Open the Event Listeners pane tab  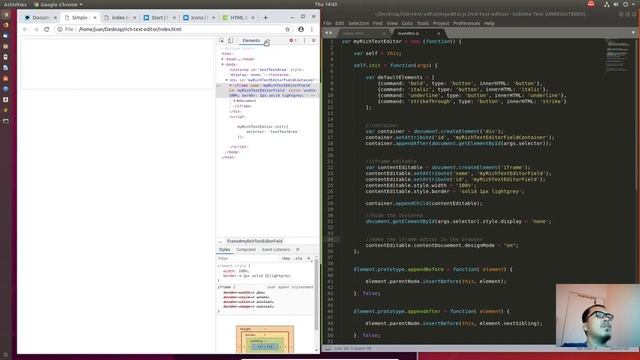tap(276, 249)
